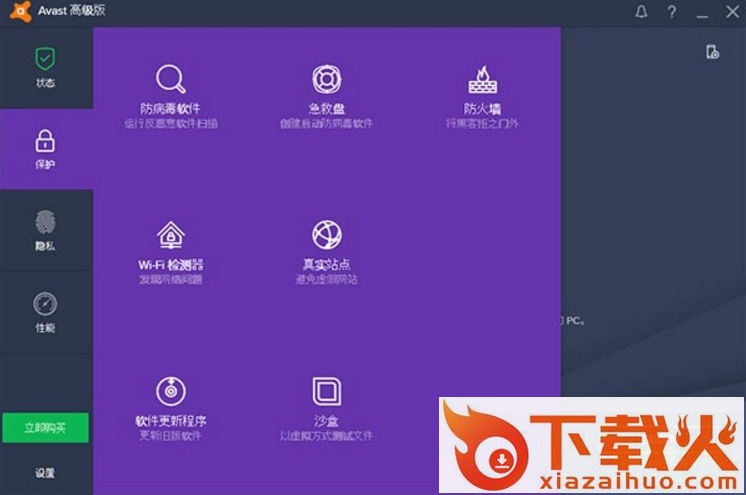Click the 发现网络问题 Wi-Fi description text
This screenshot has width=746, height=495.
pos(170,279)
